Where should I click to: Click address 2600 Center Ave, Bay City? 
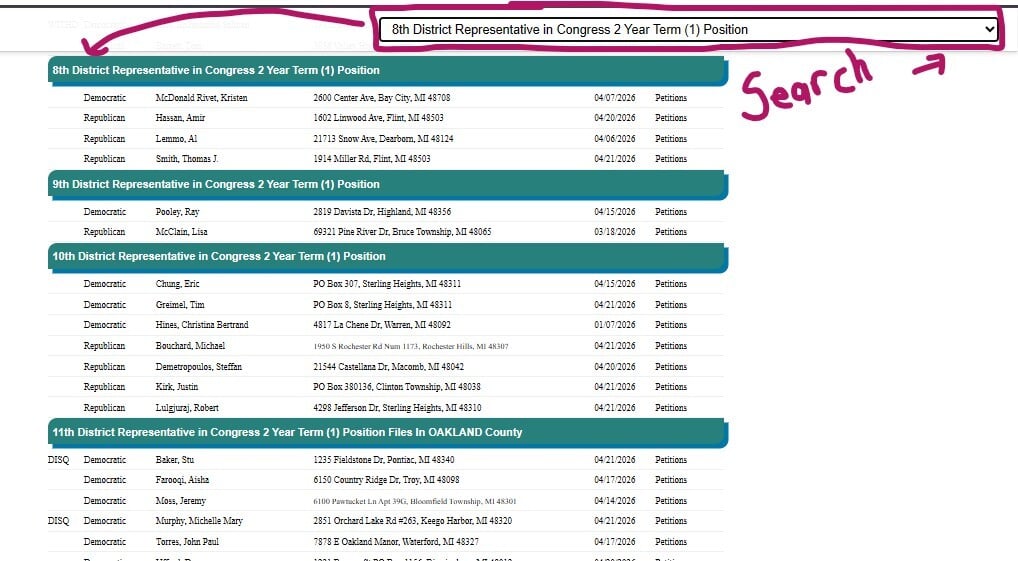382,97
